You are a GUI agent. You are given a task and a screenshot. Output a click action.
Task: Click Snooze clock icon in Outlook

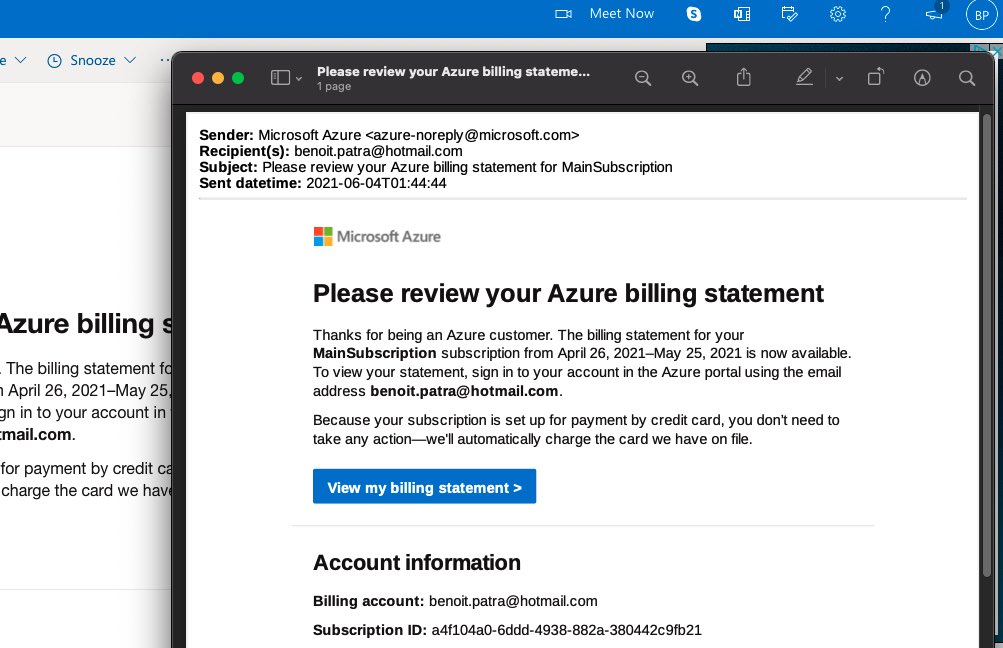coord(54,61)
